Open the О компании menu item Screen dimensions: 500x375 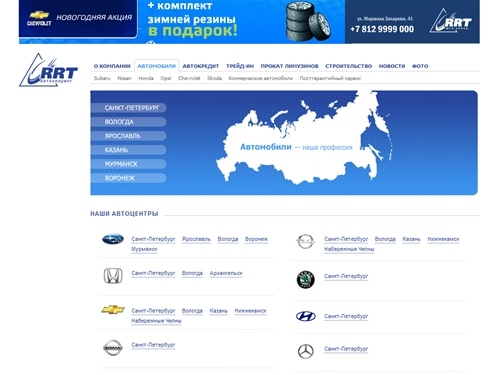coord(112,66)
